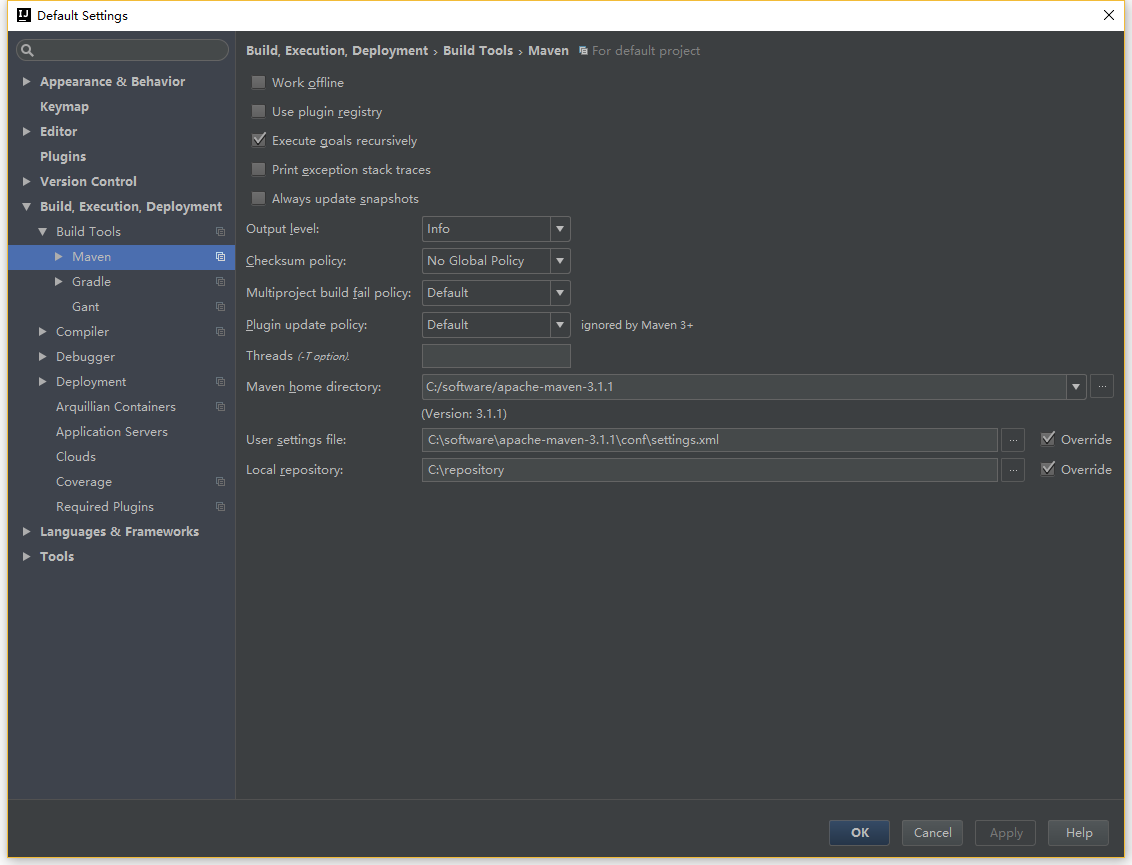Click the project-level icon on Maven row
The width and height of the screenshot is (1132, 865).
220,257
